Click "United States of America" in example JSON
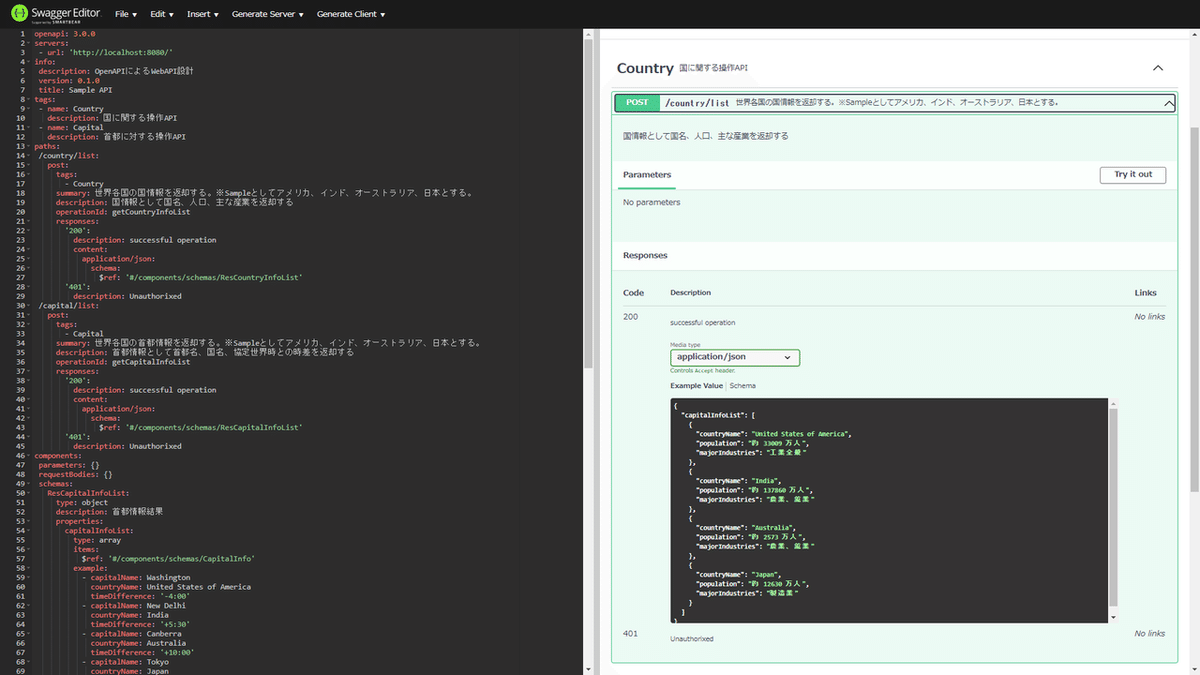This screenshot has height=675, width=1200. [800, 433]
